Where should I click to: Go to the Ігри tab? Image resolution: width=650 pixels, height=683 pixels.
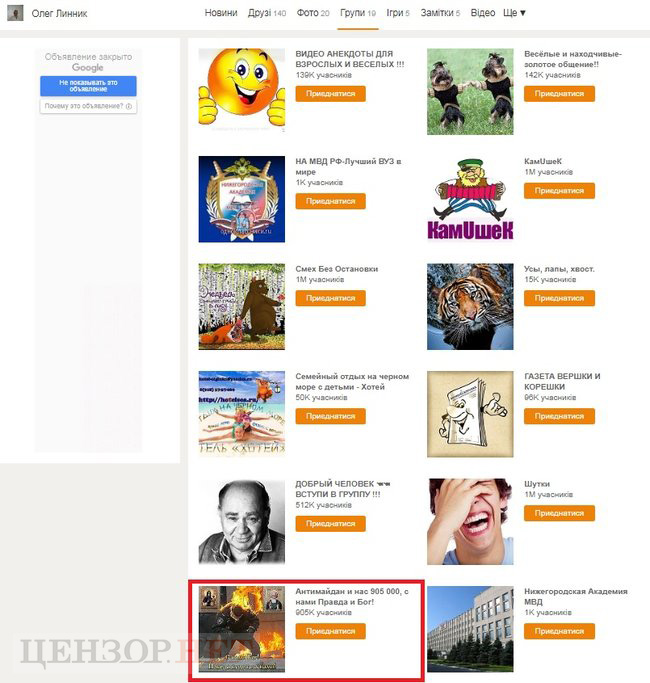[x=398, y=13]
